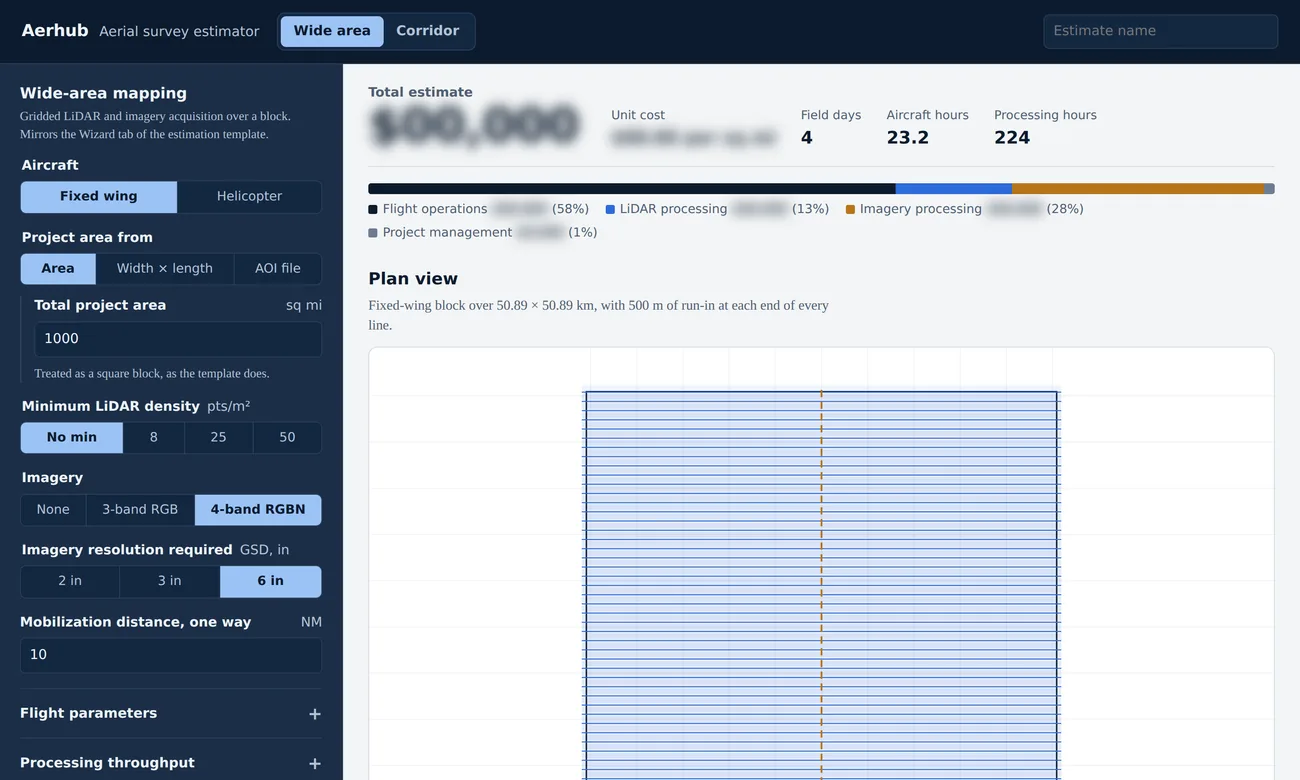Click the Flight operations legend swatch

pyautogui.click(x=373, y=210)
